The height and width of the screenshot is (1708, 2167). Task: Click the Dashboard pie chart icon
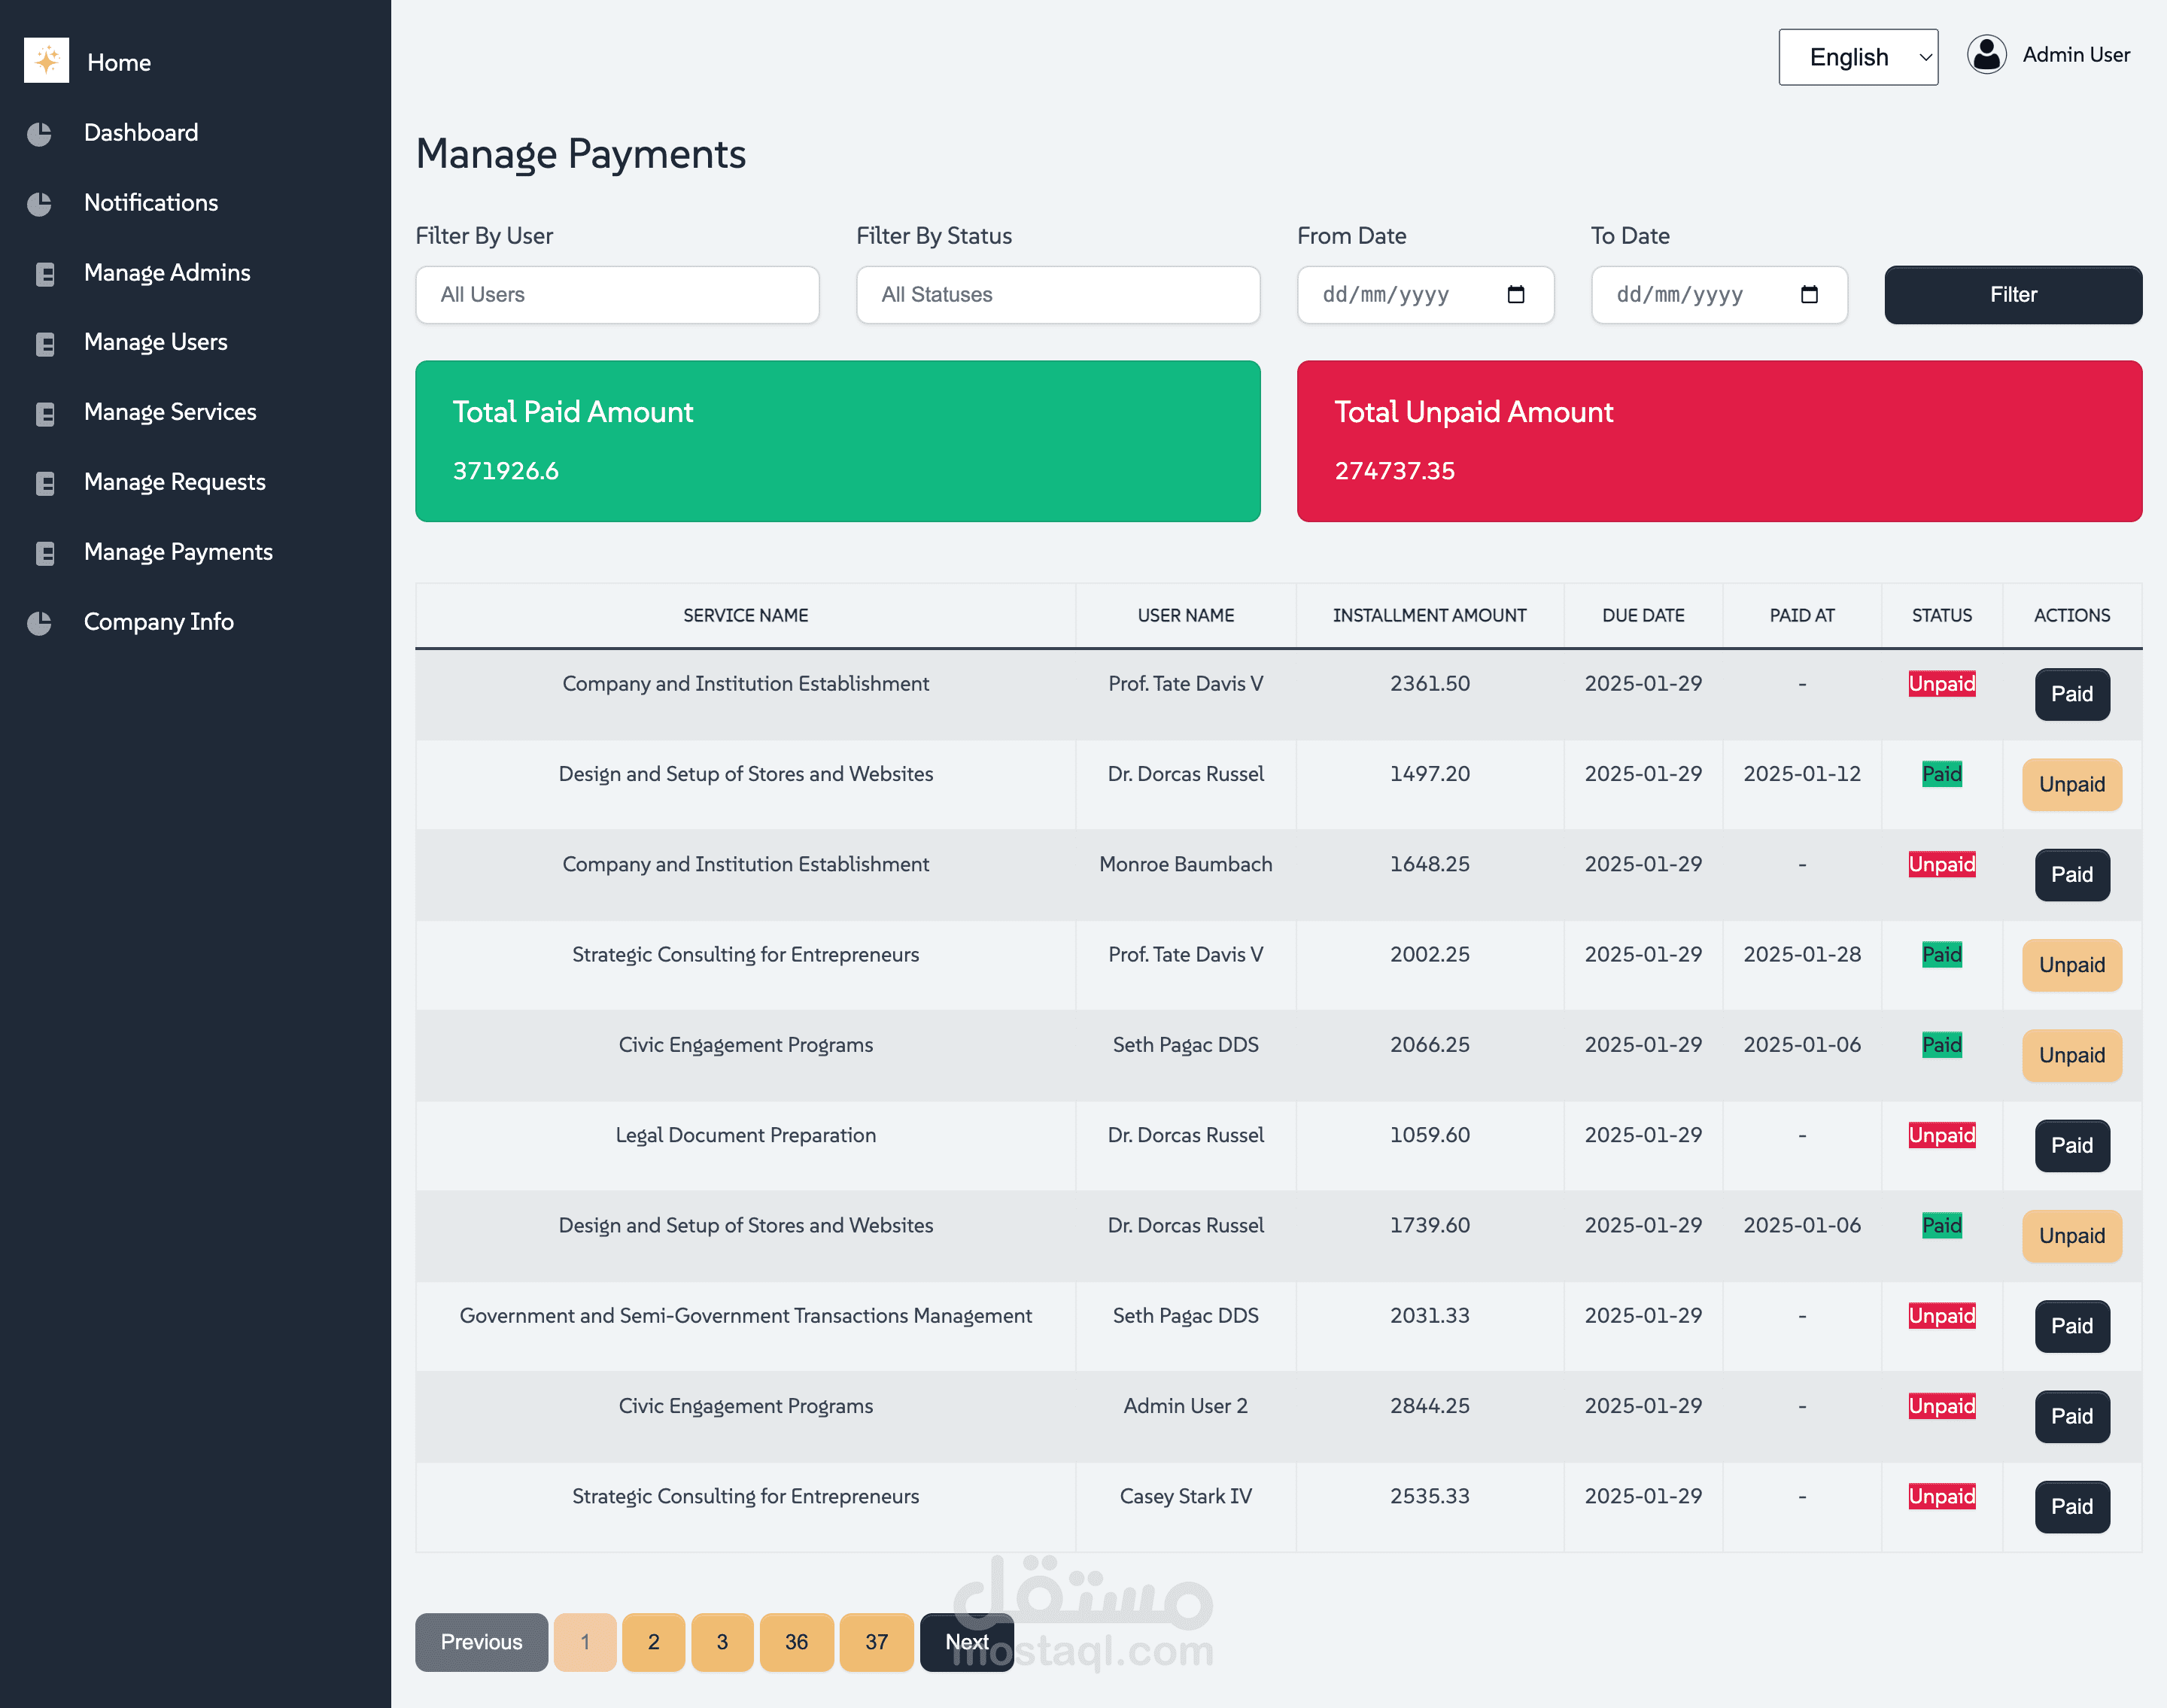(39, 134)
